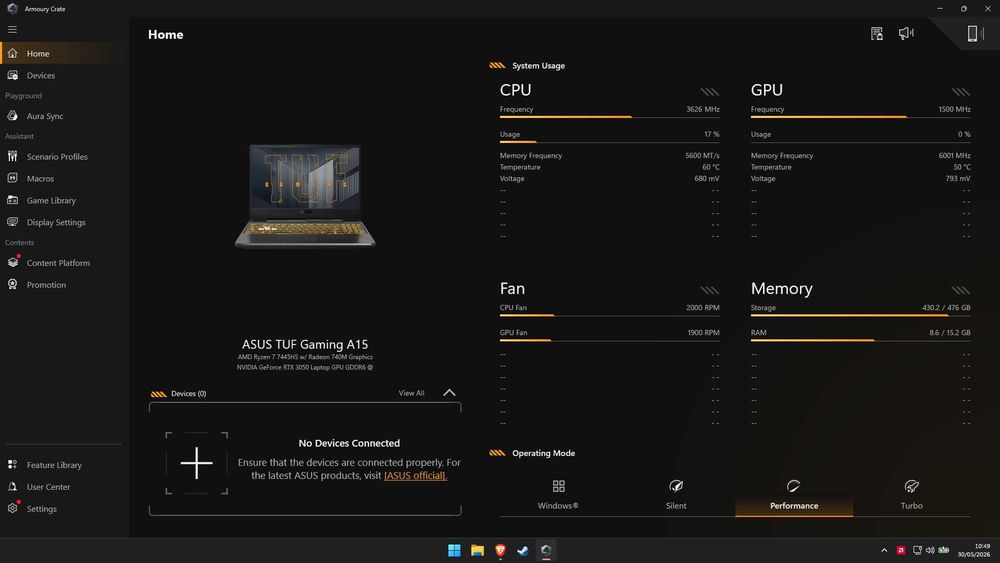
Task: Click the Storage usage bar
Action: (x=860, y=315)
